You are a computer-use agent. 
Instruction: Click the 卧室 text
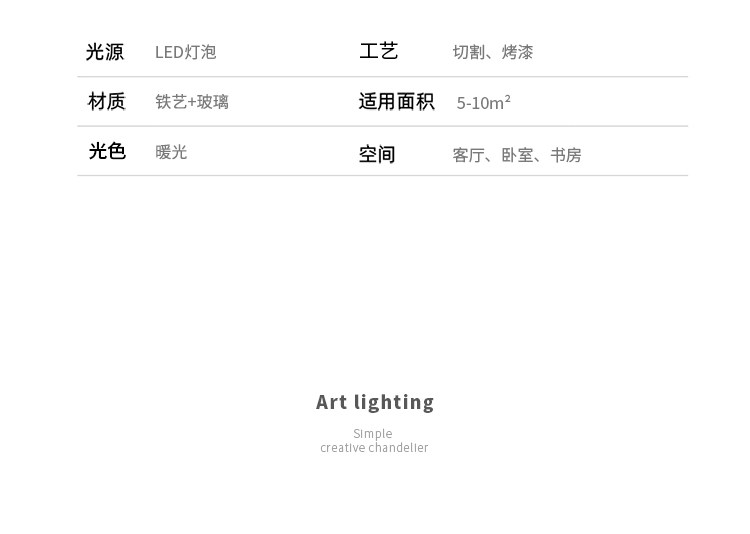coord(517,155)
